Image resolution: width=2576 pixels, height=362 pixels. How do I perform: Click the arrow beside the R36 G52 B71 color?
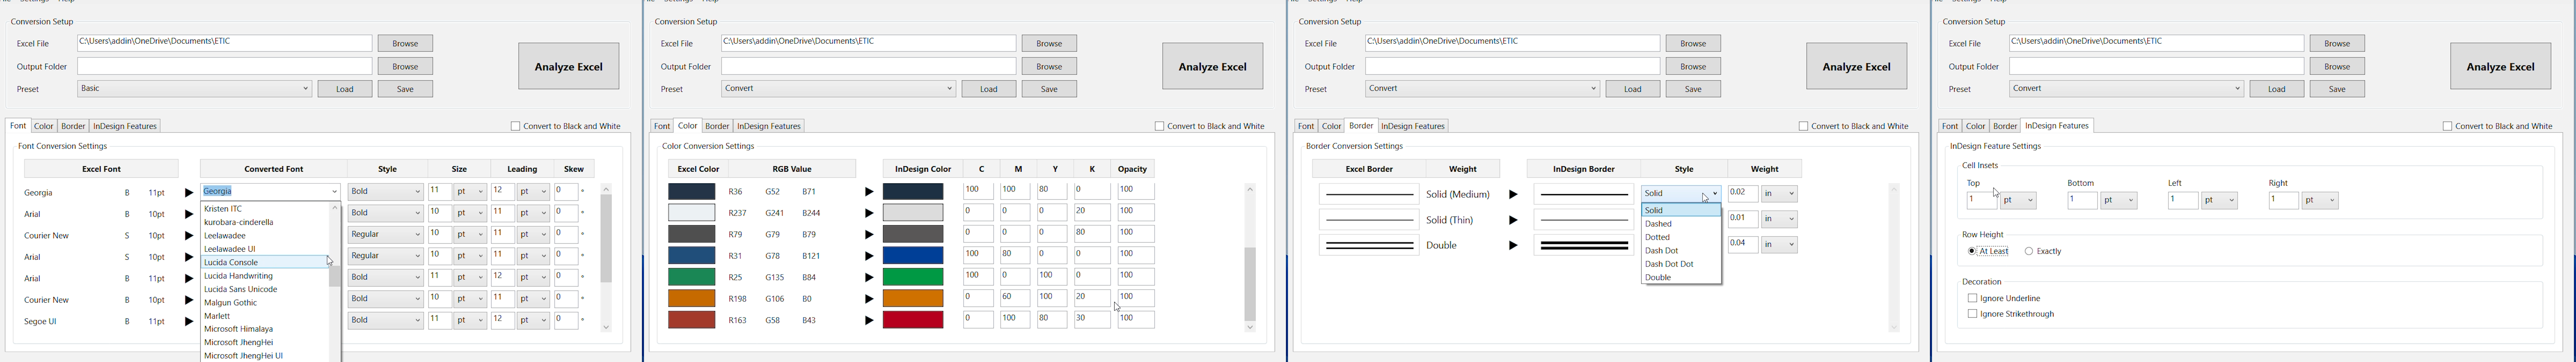pyautogui.click(x=869, y=192)
